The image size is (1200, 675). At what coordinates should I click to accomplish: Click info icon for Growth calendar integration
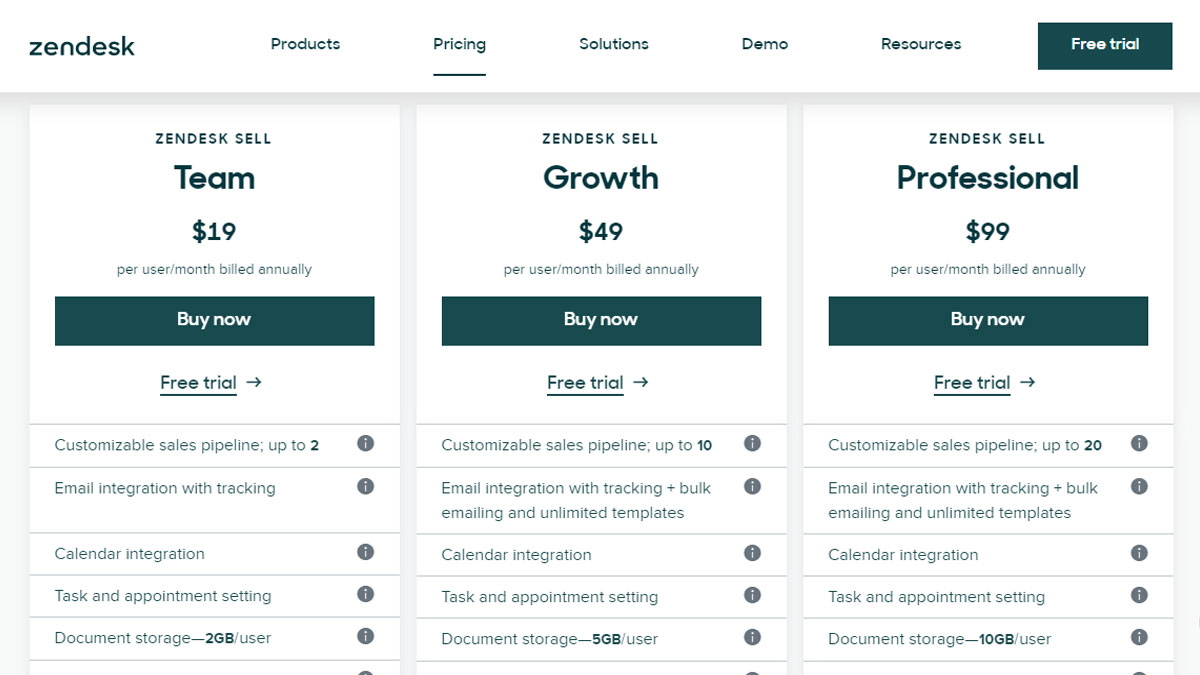click(752, 553)
